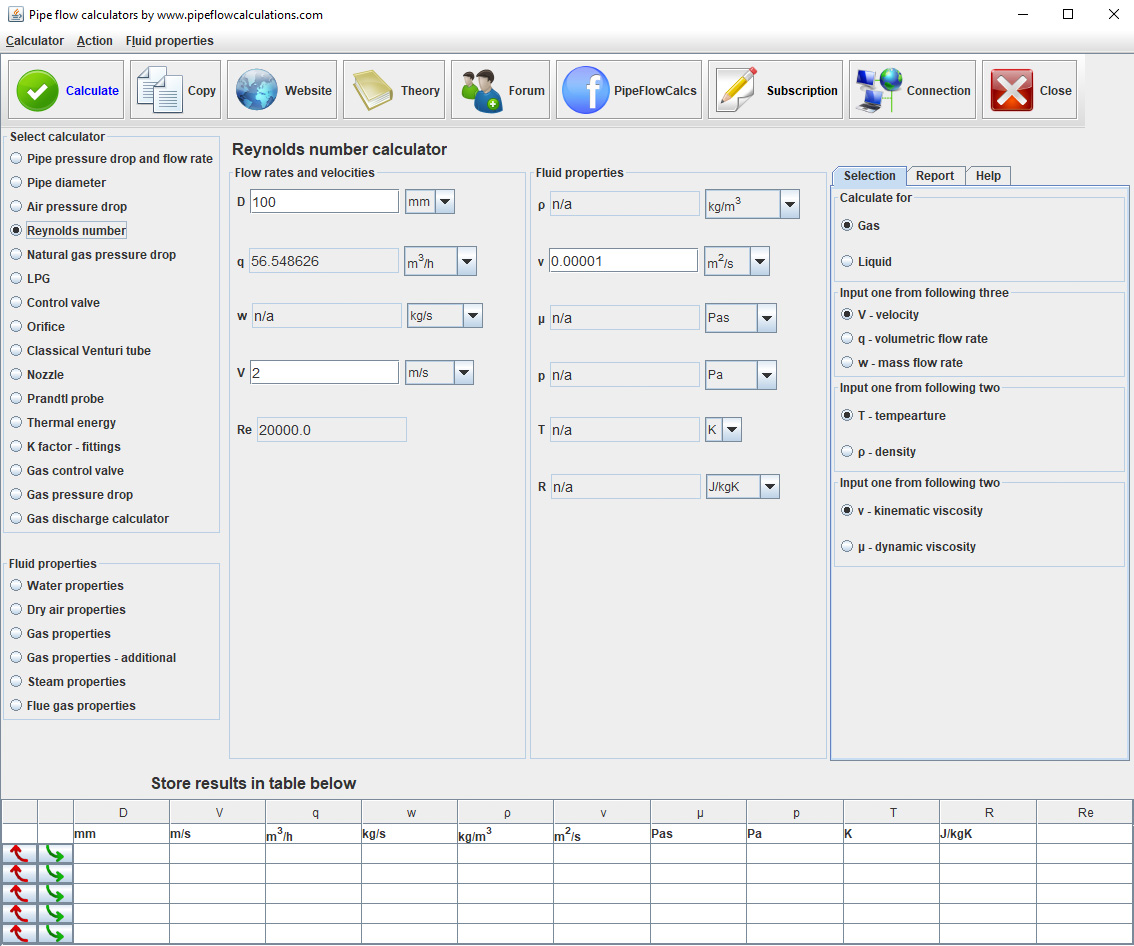Switch to the Report tab
The width and height of the screenshot is (1134, 946).
pos(935,176)
